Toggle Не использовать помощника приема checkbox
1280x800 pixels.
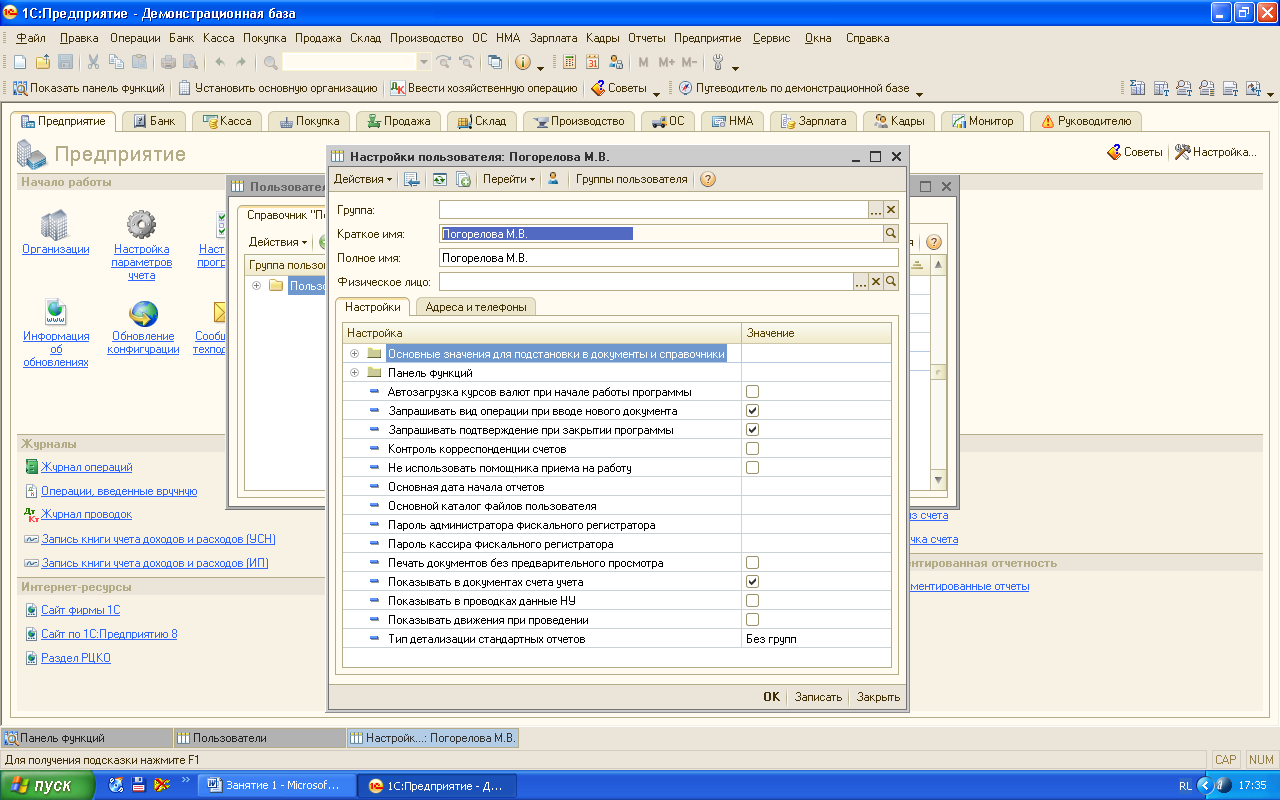[752, 468]
